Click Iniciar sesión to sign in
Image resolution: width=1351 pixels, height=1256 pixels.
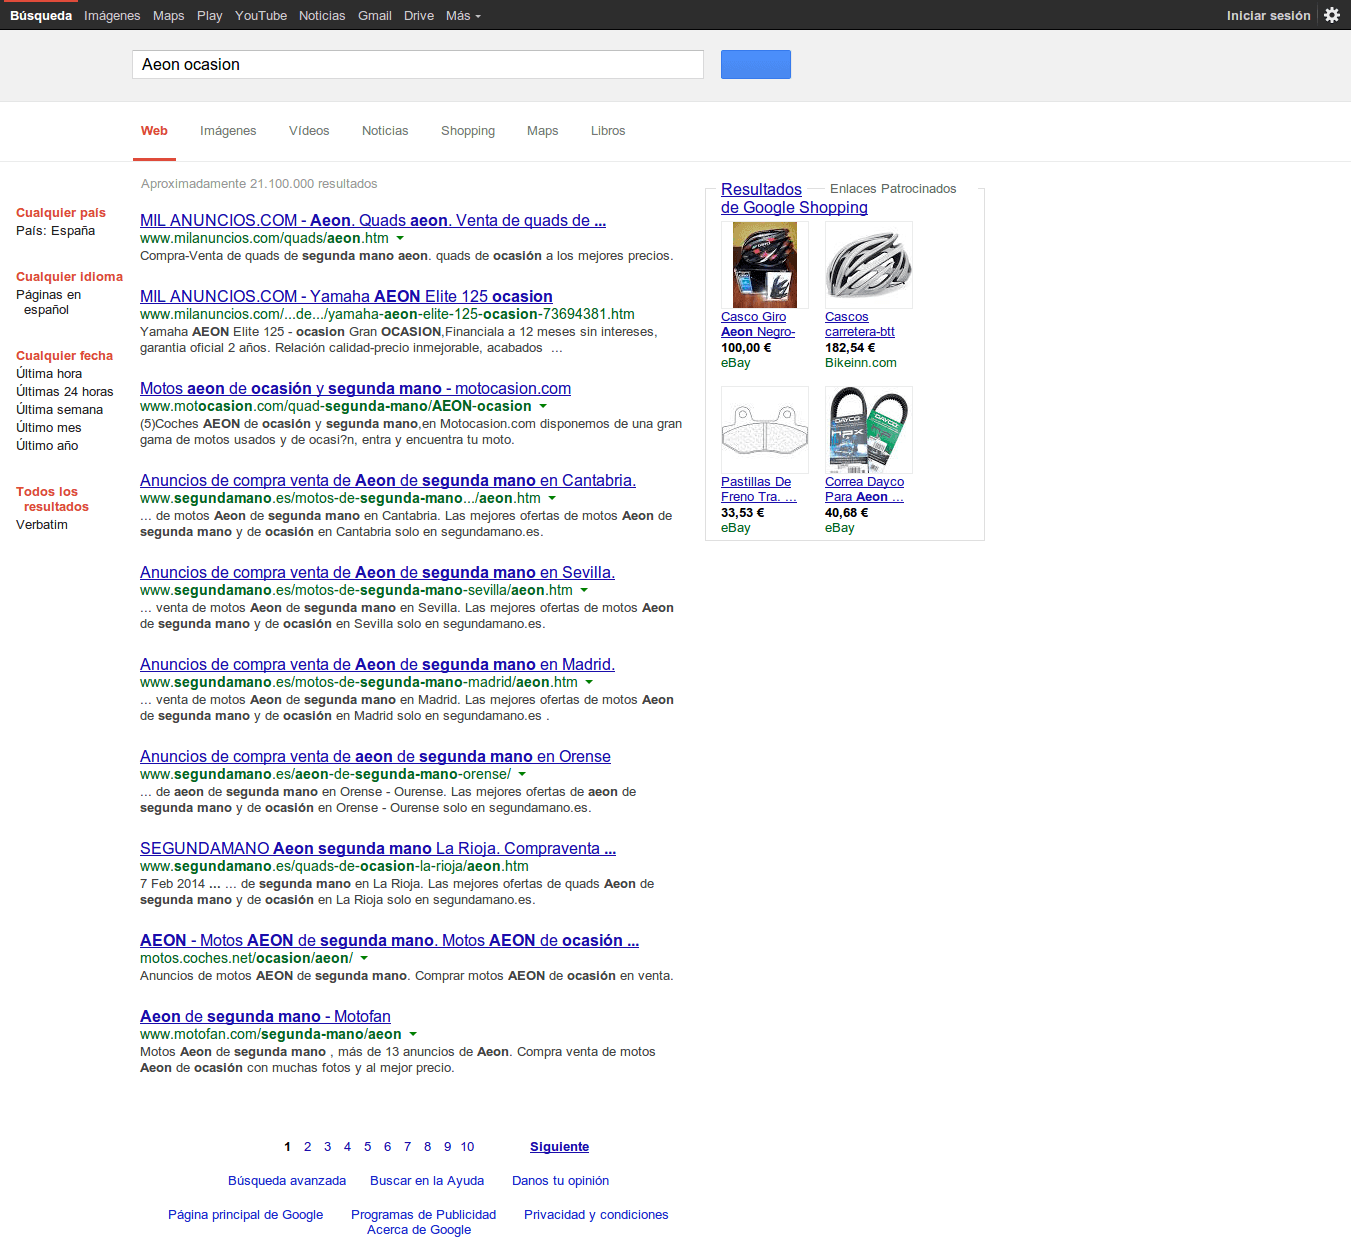pyautogui.click(x=1268, y=15)
